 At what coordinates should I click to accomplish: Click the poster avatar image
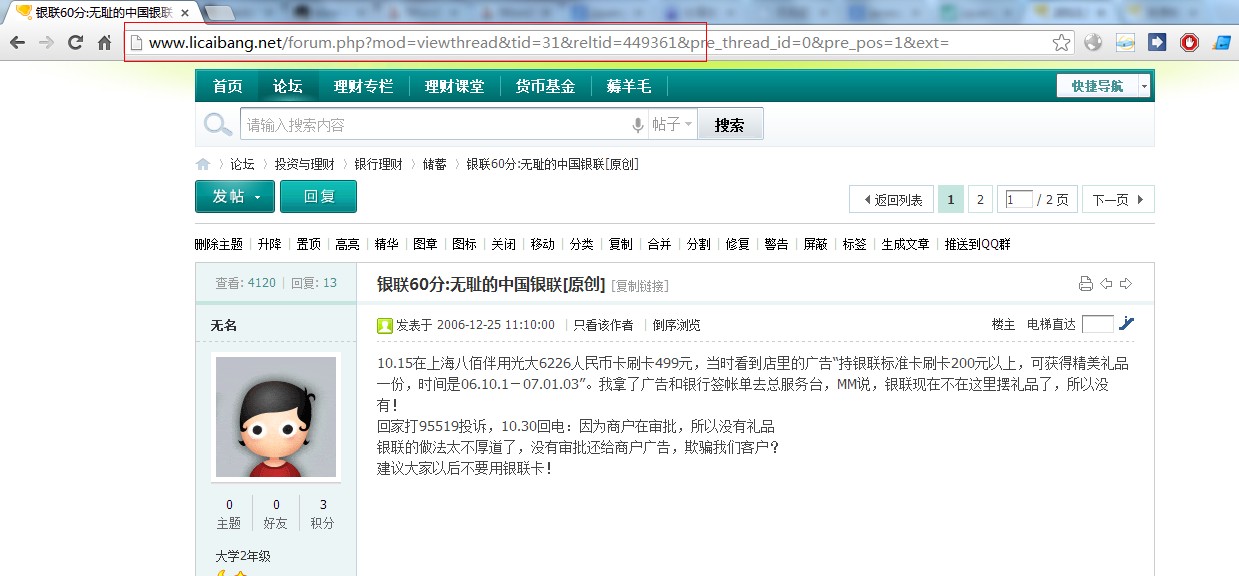(276, 417)
